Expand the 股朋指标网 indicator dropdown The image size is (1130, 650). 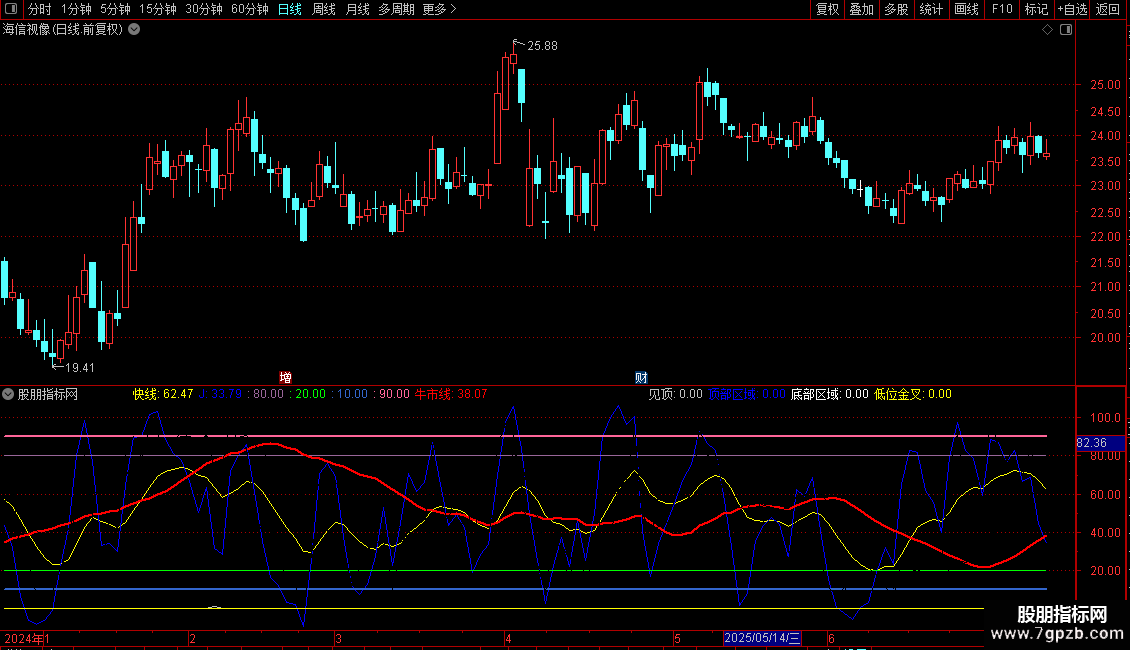8,394
